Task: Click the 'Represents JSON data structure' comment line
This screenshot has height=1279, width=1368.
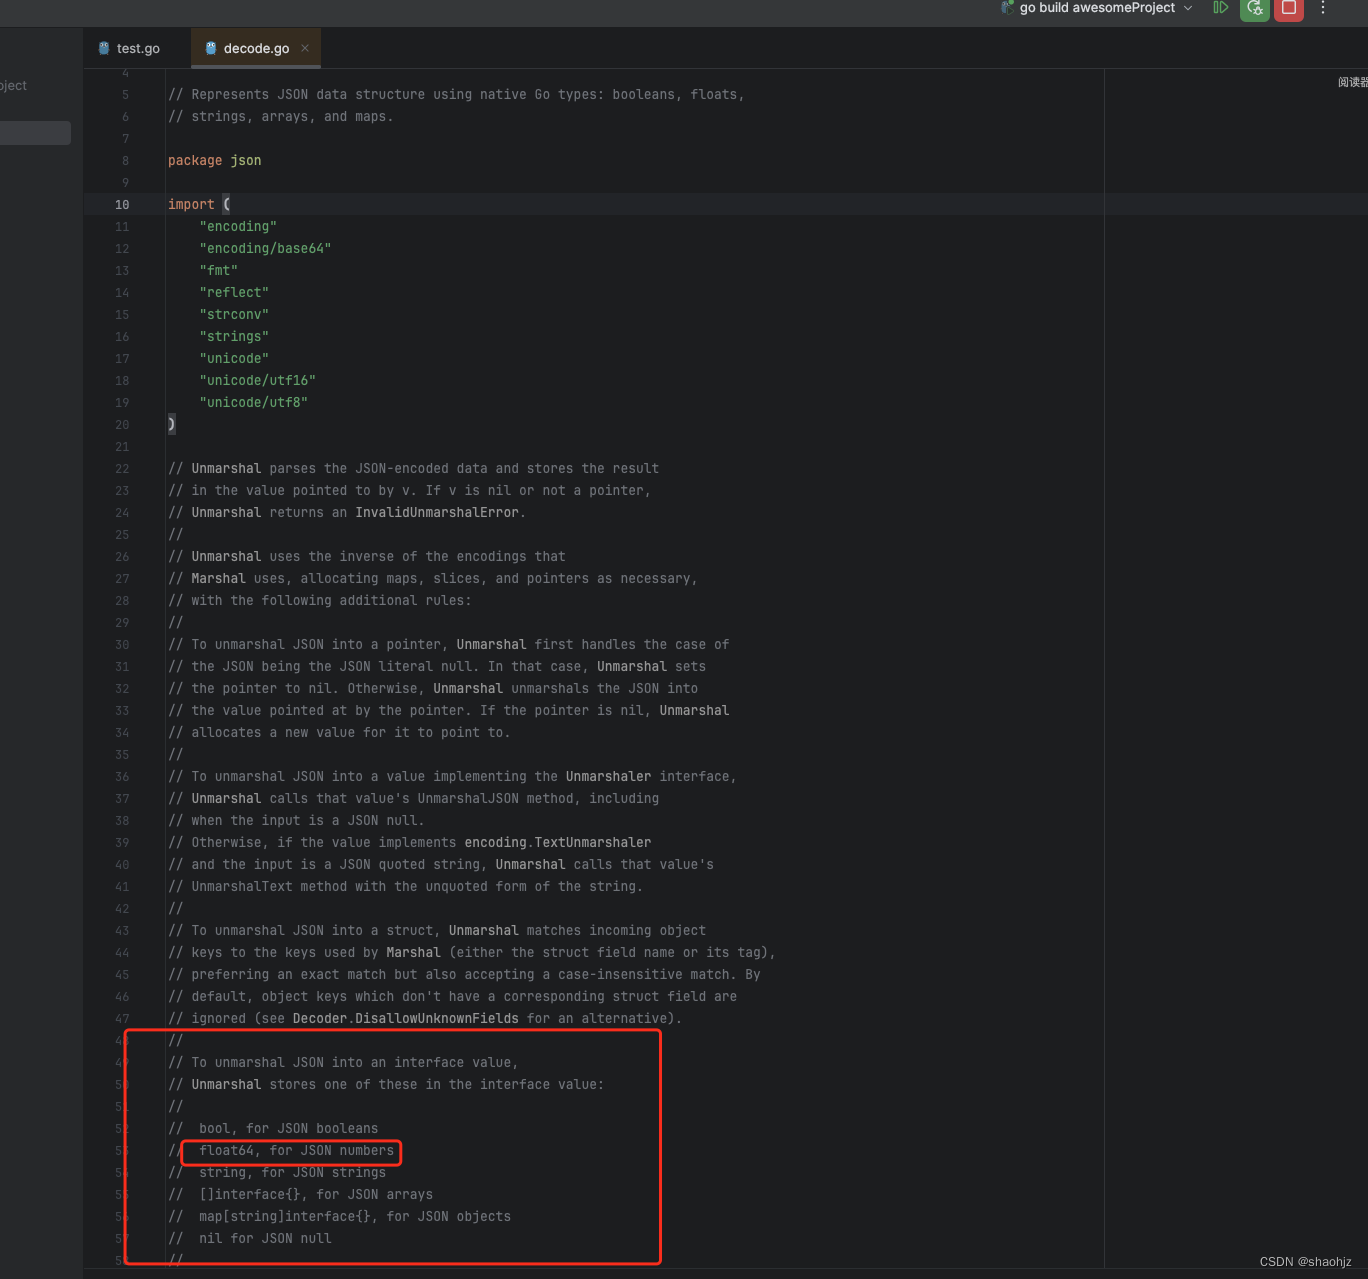Action: (x=456, y=94)
